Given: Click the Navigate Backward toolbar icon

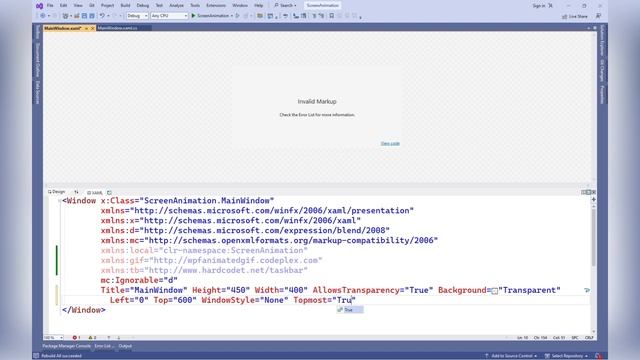Looking at the screenshot, I should pyautogui.click(x=42, y=16).
